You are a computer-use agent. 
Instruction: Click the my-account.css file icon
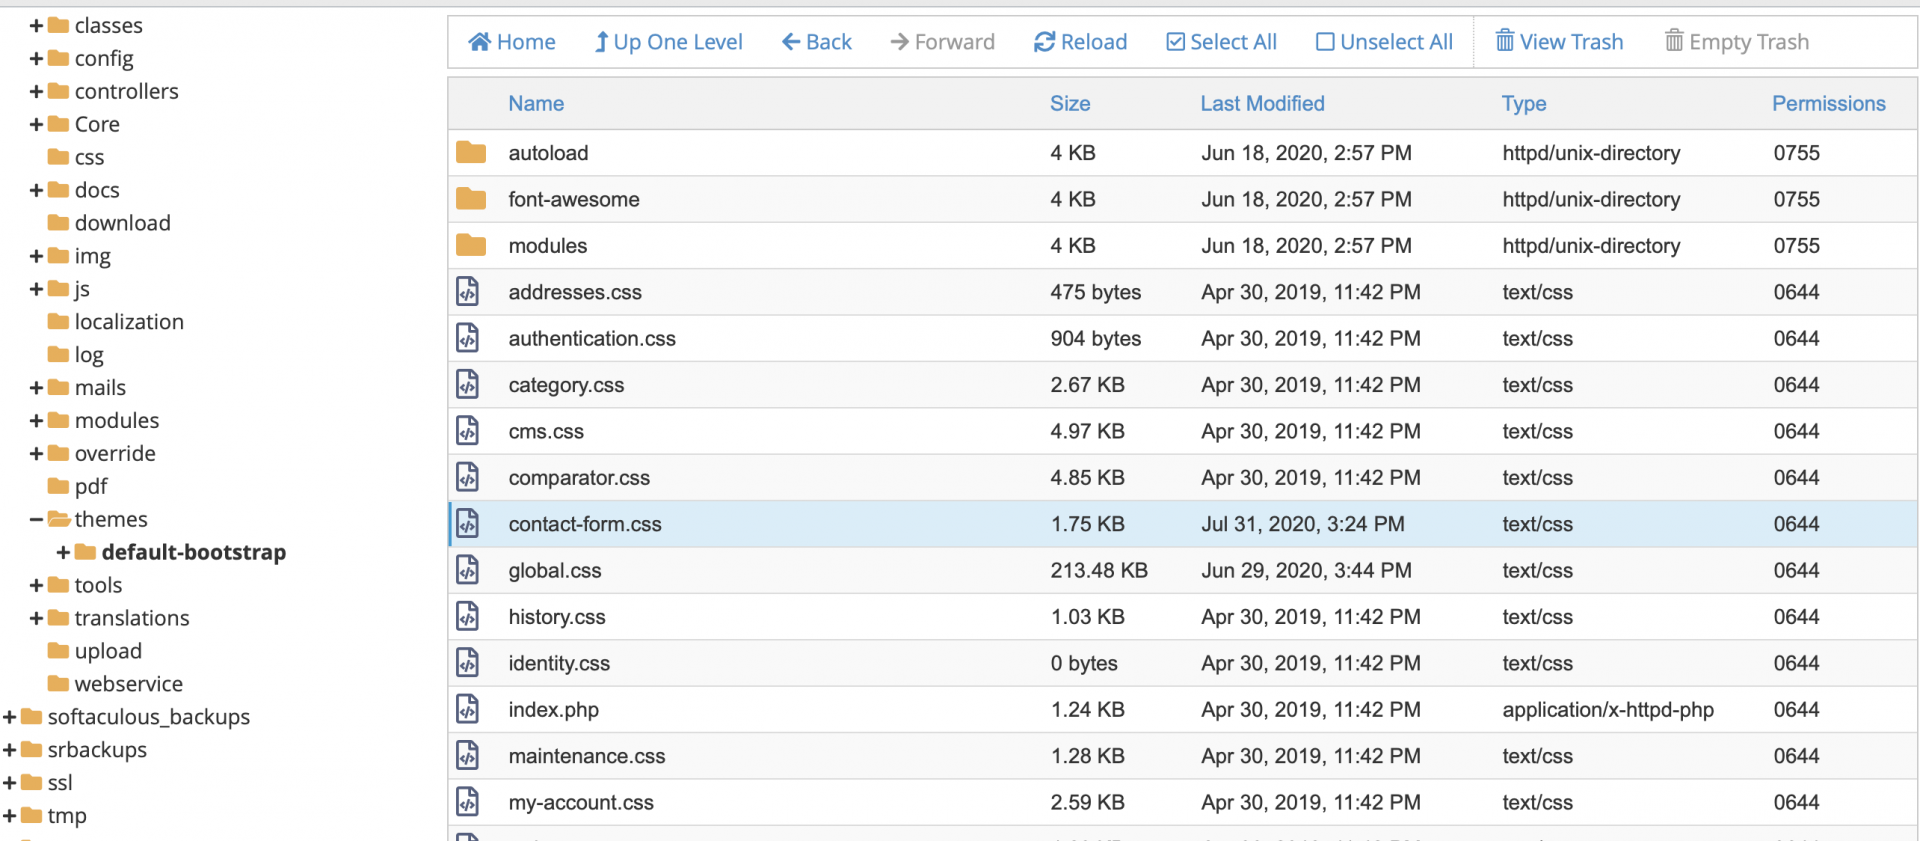tap(468, 801)
